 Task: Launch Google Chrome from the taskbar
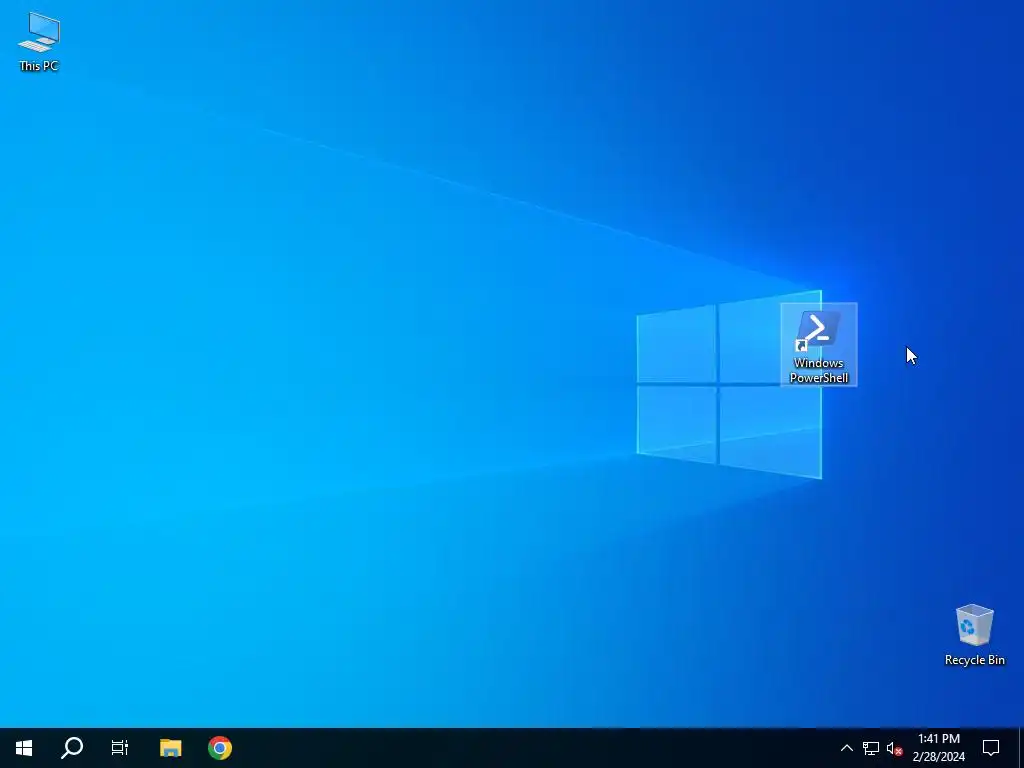220,748
